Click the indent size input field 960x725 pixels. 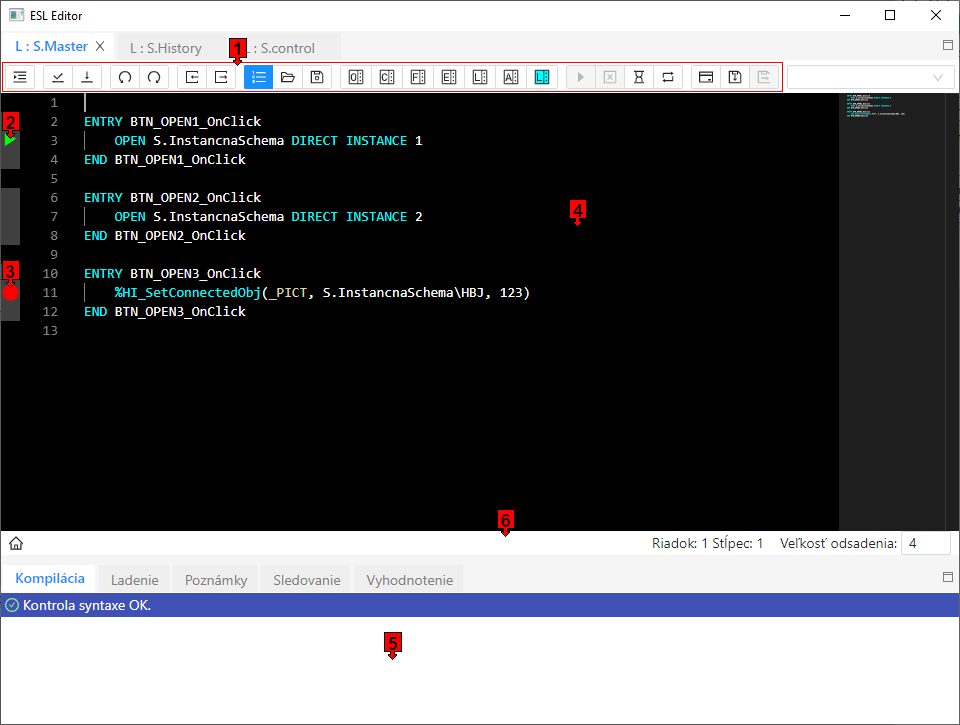925,543
